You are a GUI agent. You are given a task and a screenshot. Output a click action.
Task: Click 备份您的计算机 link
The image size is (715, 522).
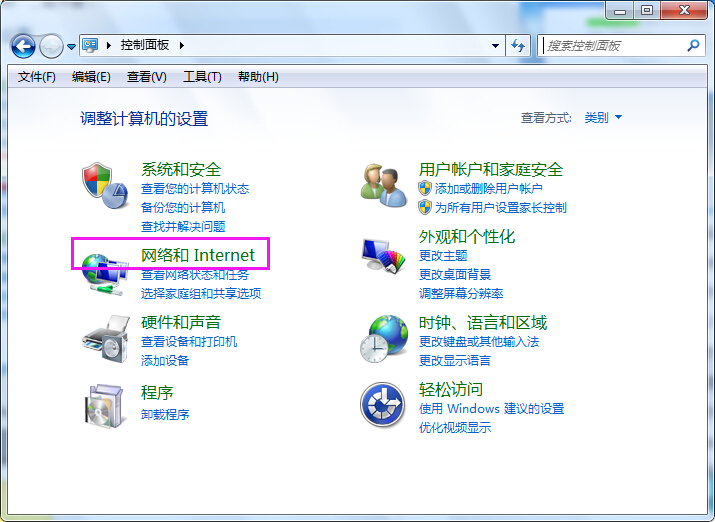point(183,208)
